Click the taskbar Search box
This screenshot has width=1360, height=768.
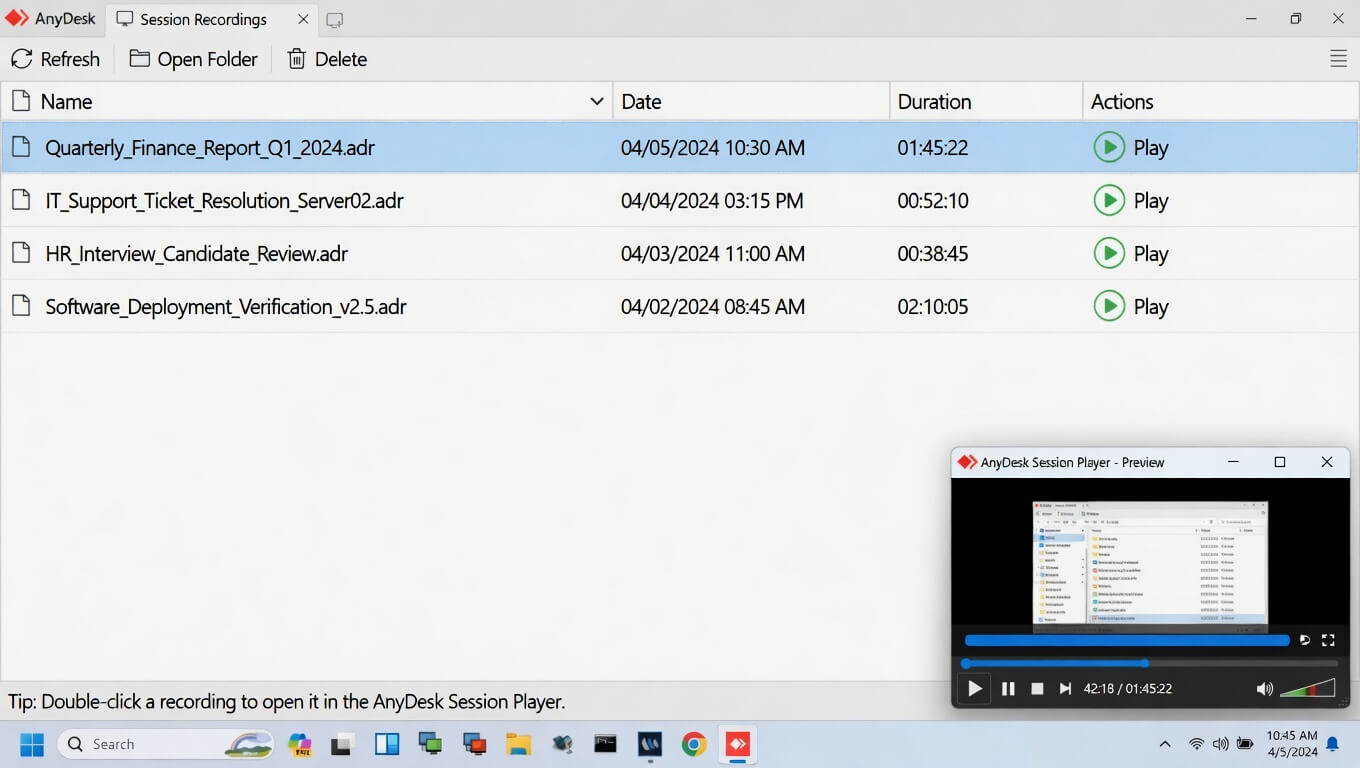(x=166, y=744)
